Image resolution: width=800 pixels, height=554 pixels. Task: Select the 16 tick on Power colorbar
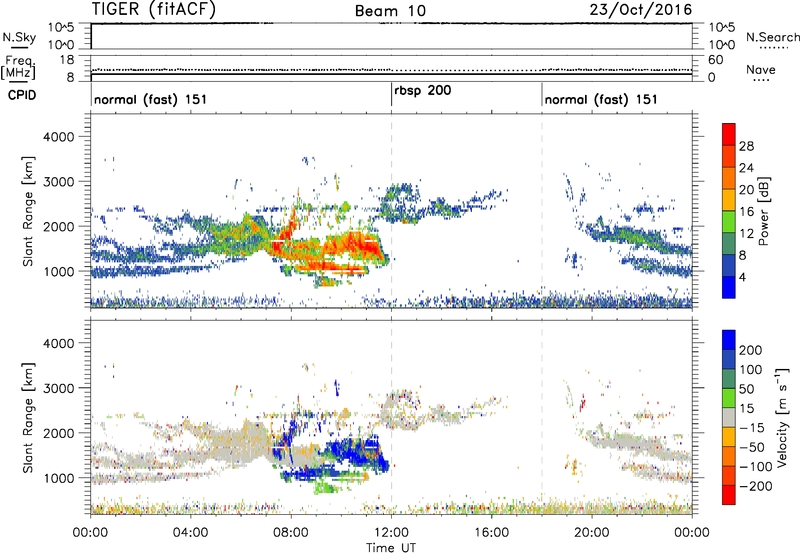[746, 211]
